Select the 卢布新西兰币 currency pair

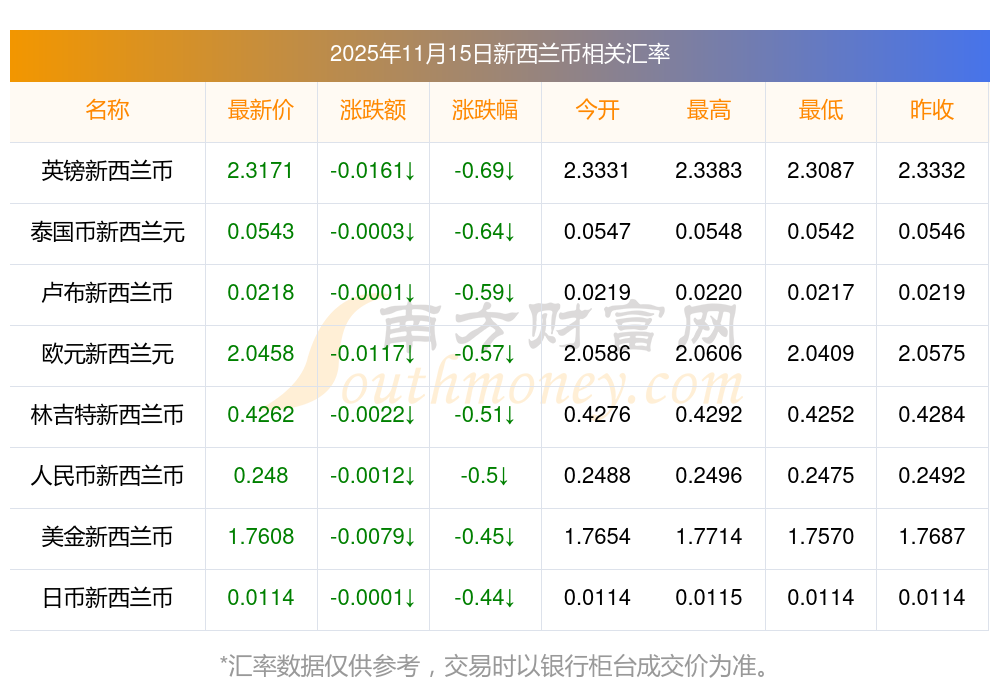[x=107, y=293]
